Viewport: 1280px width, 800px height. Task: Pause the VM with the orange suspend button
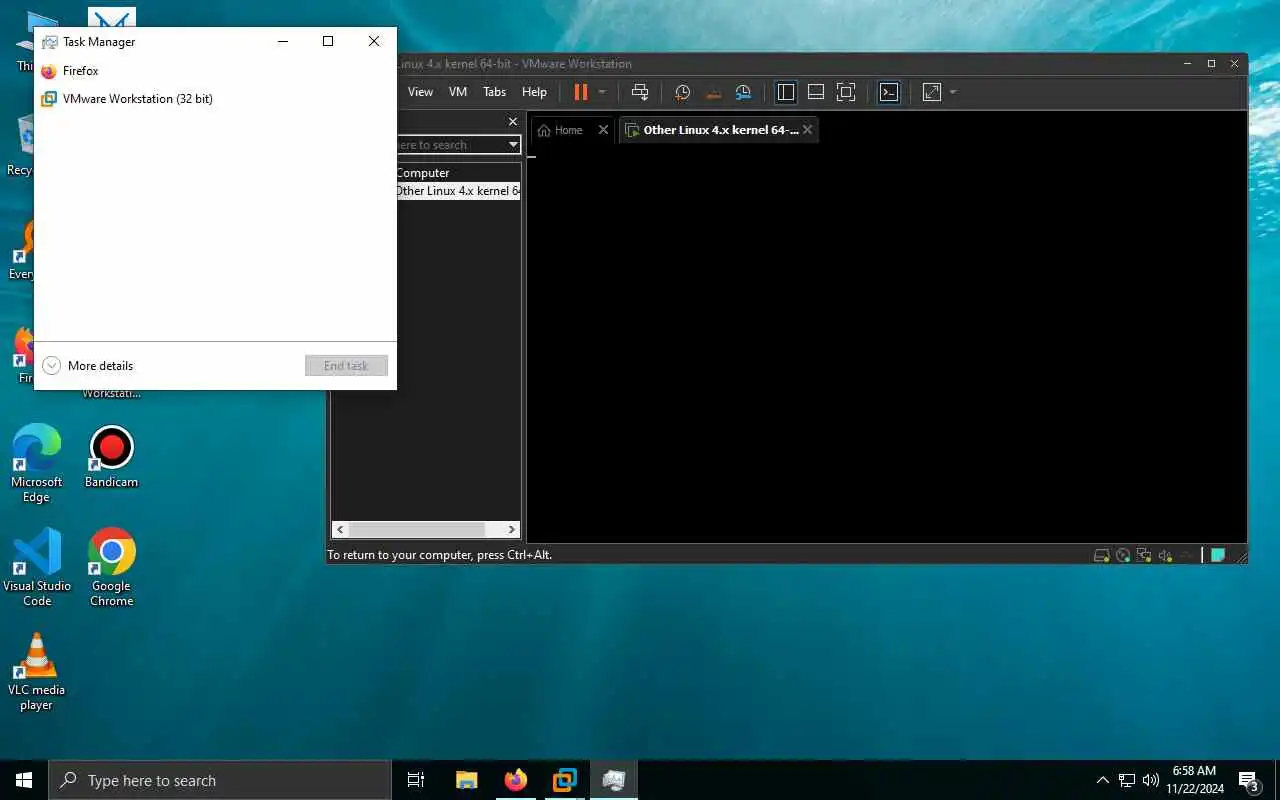580,92
